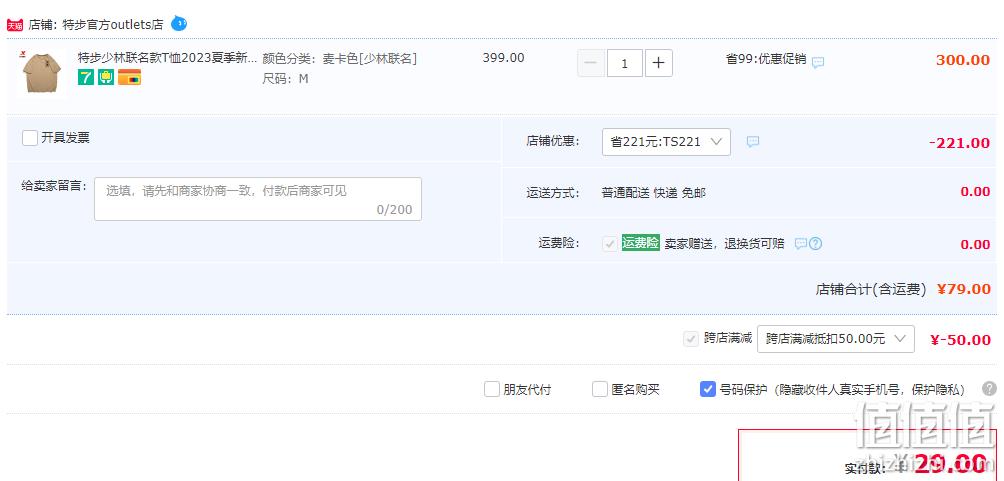Click the quantity input showing 1

624,63
